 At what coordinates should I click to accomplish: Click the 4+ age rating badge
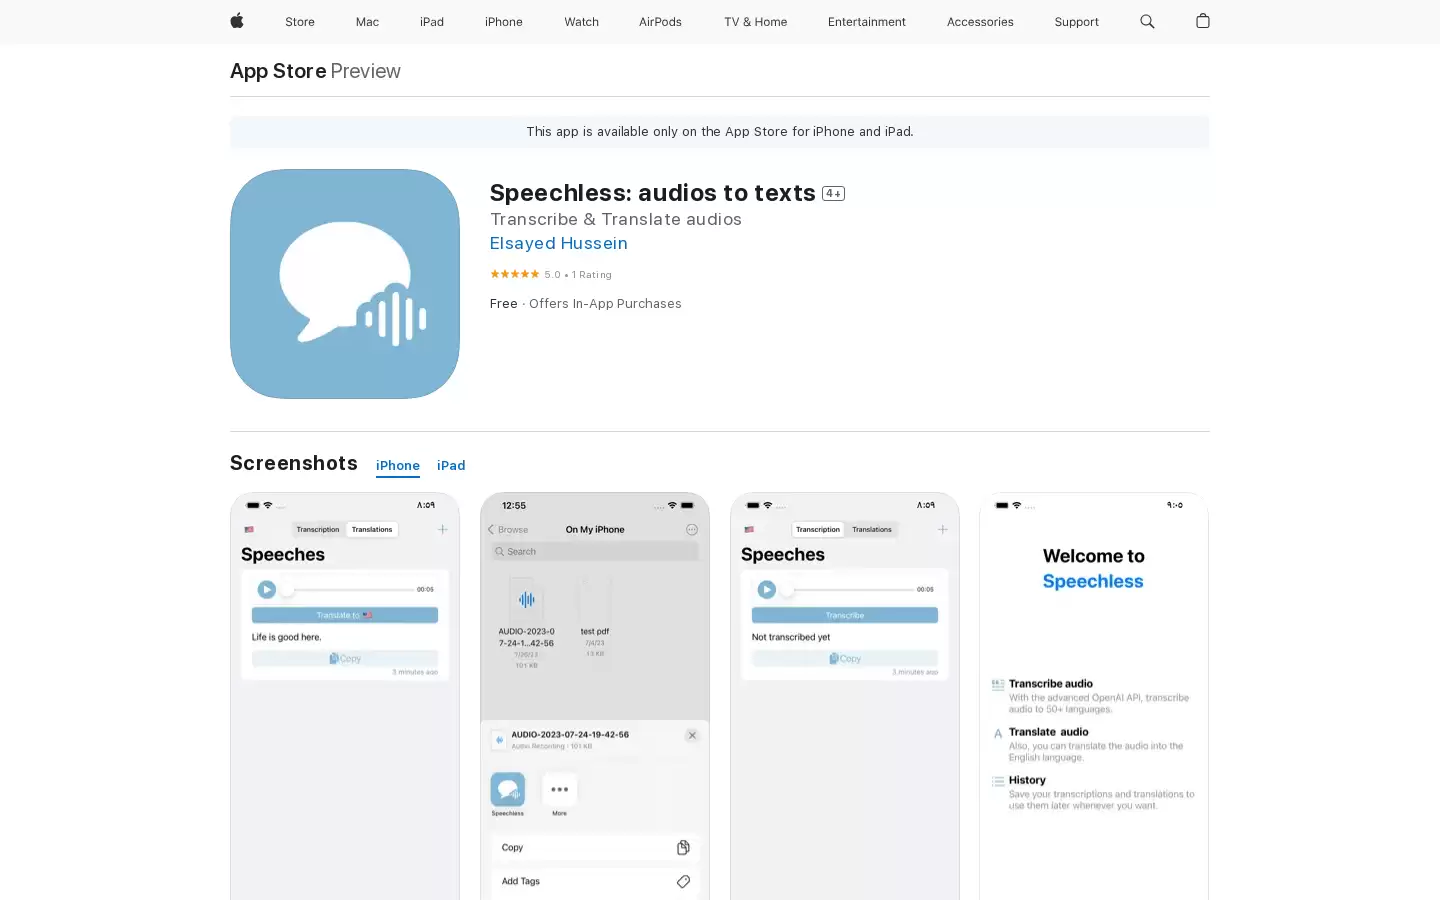point(833,194)
